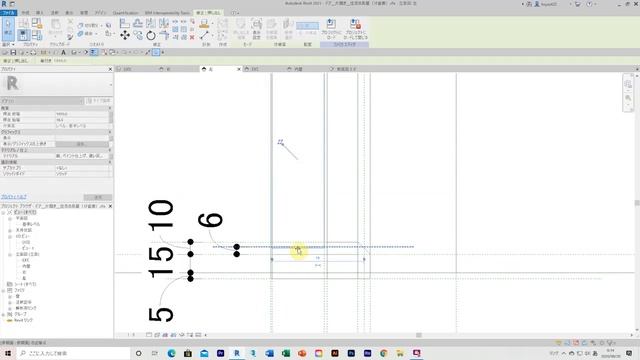Viewport: 640px width, 360px height.
Task: Click the zoom icon in the navigation bar
Action: coord(628,98)
